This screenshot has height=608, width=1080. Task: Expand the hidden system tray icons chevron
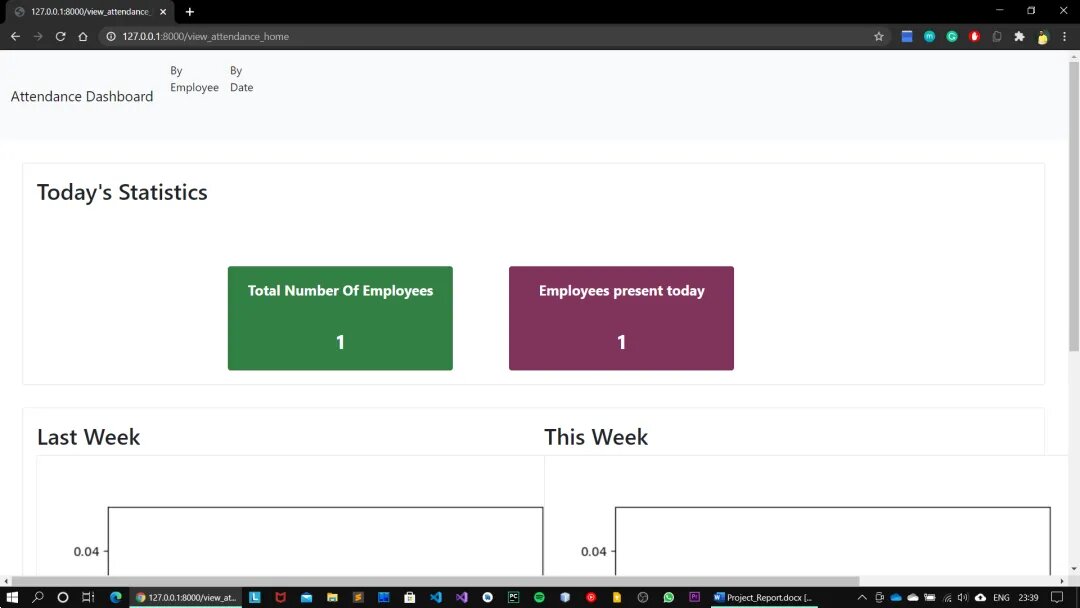click(x=862, y=597)
